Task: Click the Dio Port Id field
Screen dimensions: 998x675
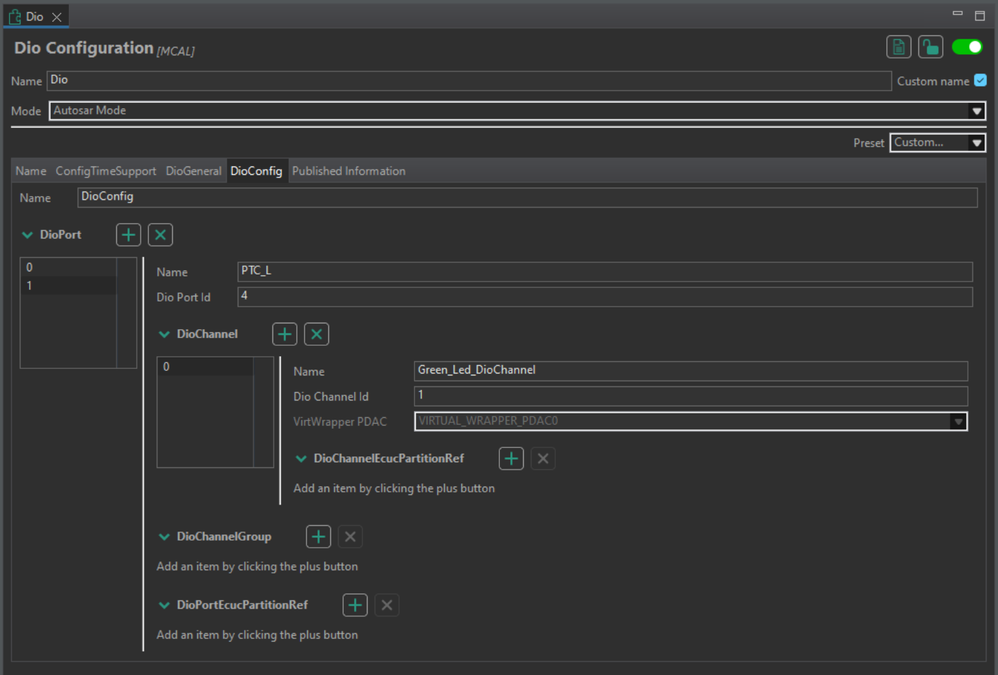Action: 604,297
